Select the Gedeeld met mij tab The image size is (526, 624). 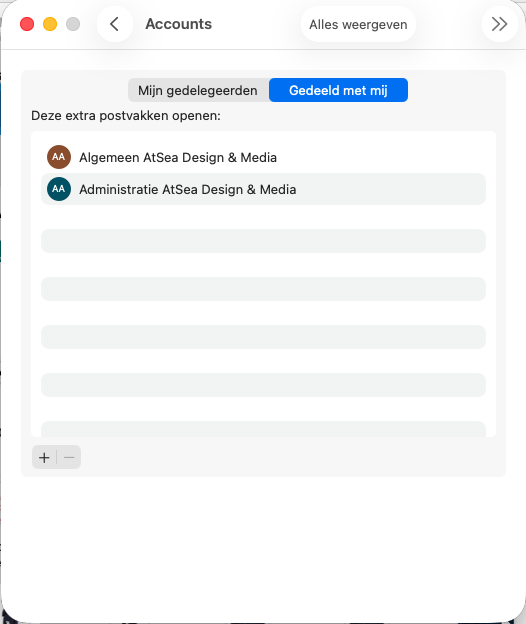point(338,90)
